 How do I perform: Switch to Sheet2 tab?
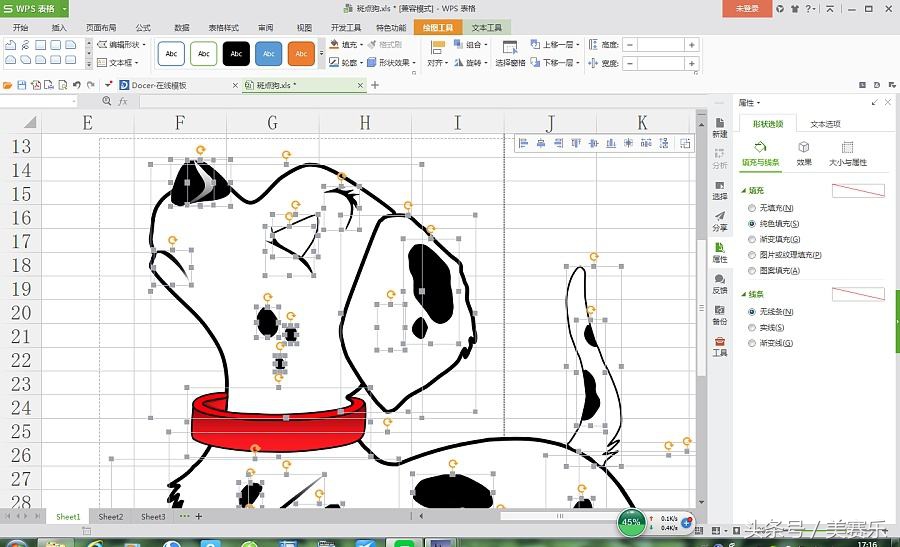coord(111,517)
